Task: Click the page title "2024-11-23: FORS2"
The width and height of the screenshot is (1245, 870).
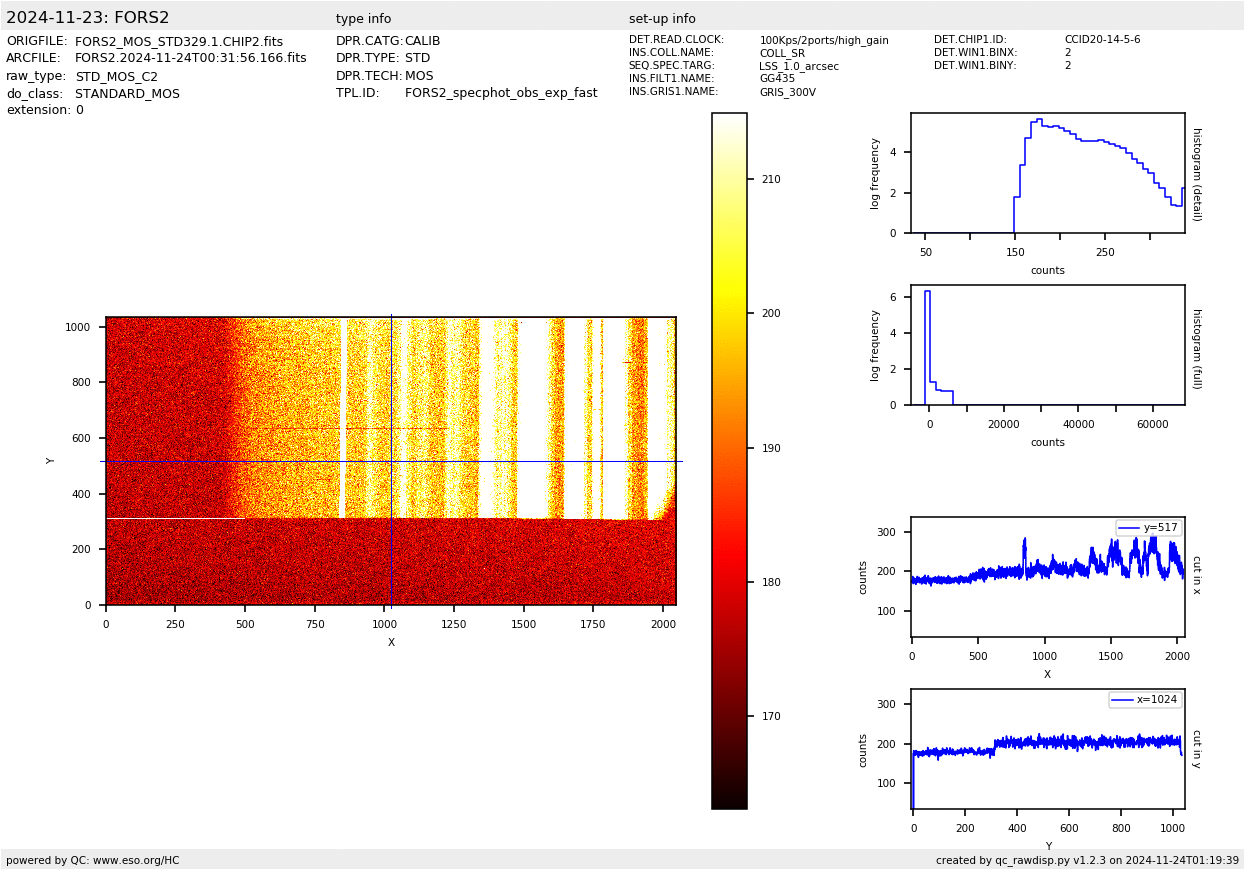Action: 88,18
